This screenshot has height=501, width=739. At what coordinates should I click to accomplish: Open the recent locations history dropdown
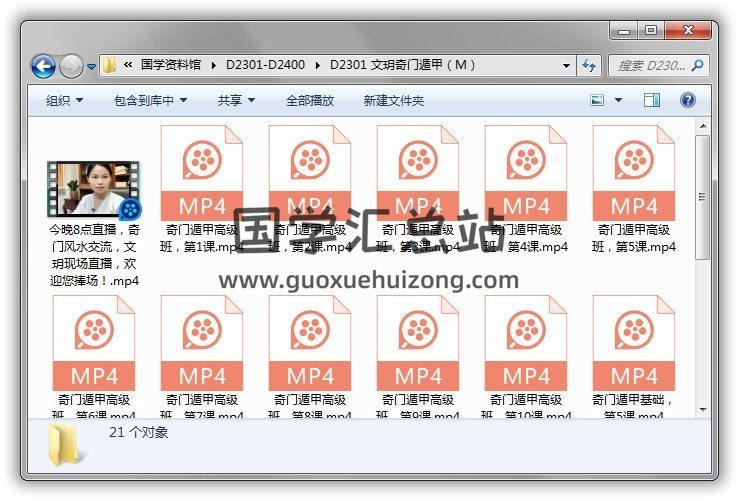tap(91, 67)
